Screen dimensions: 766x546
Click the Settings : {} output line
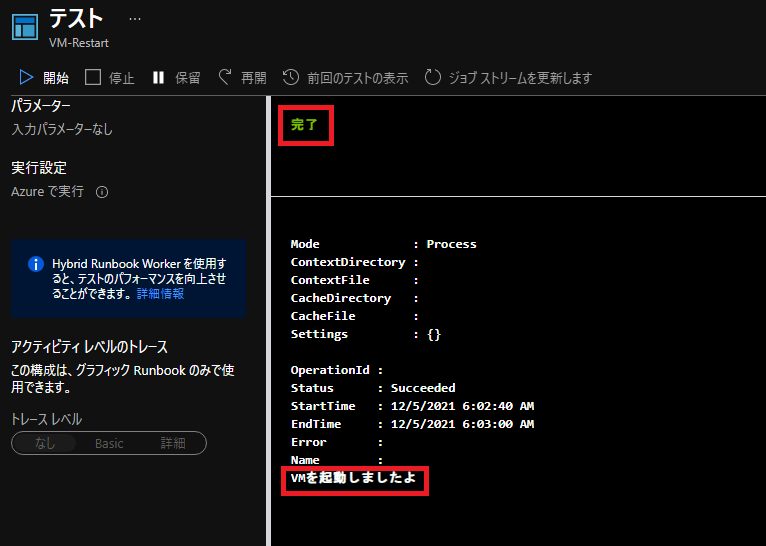(x=366, y=335)
